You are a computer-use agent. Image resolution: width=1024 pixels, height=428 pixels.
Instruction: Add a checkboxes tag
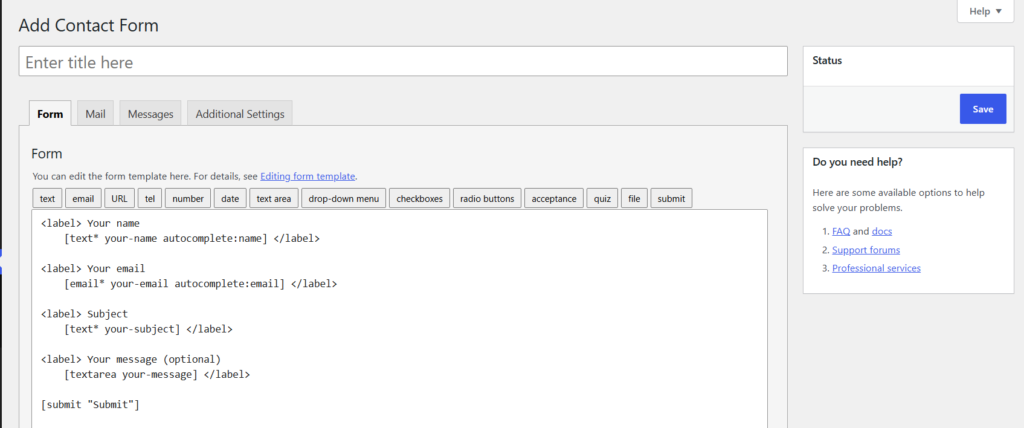419,199
